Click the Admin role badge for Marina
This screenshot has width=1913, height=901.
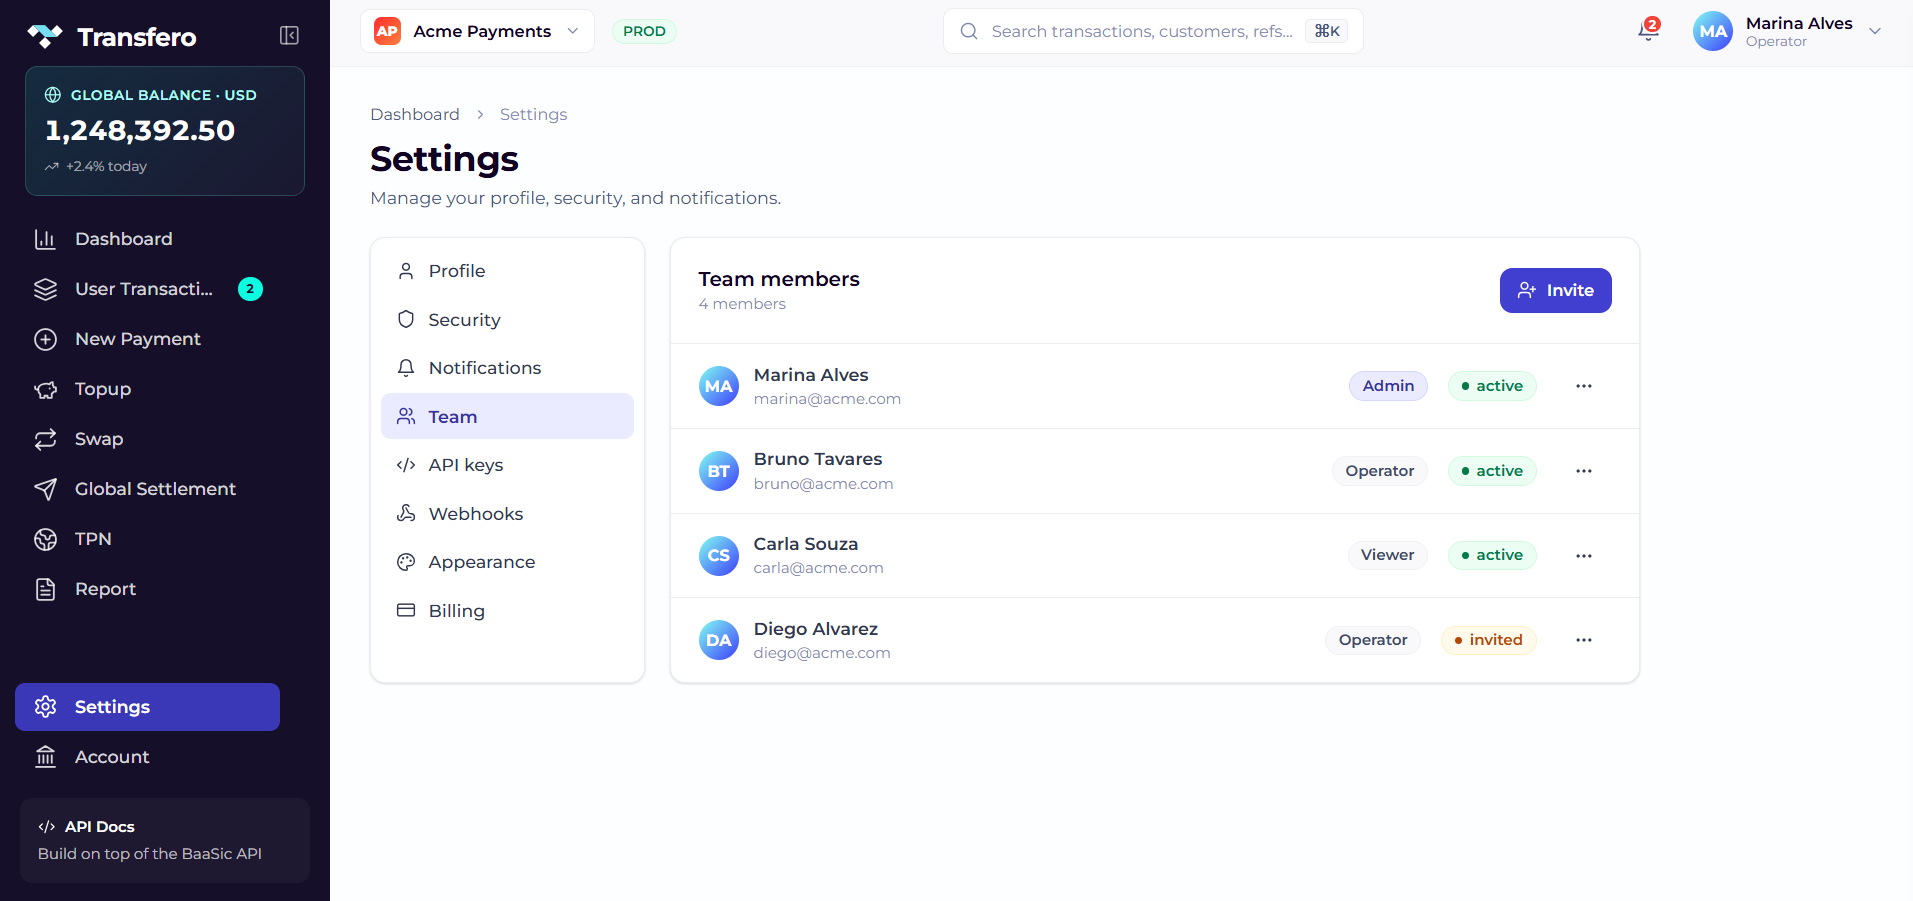point(1388,386)
